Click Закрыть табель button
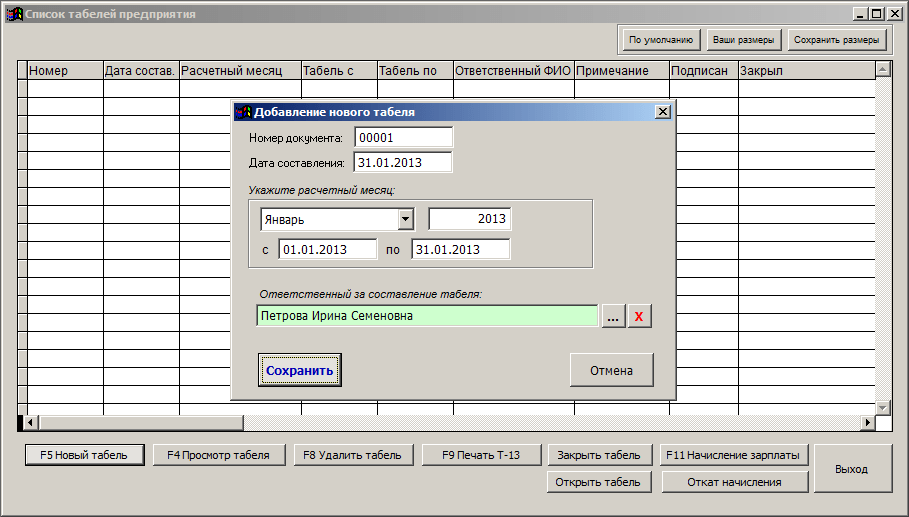 (x=599, y=455)
